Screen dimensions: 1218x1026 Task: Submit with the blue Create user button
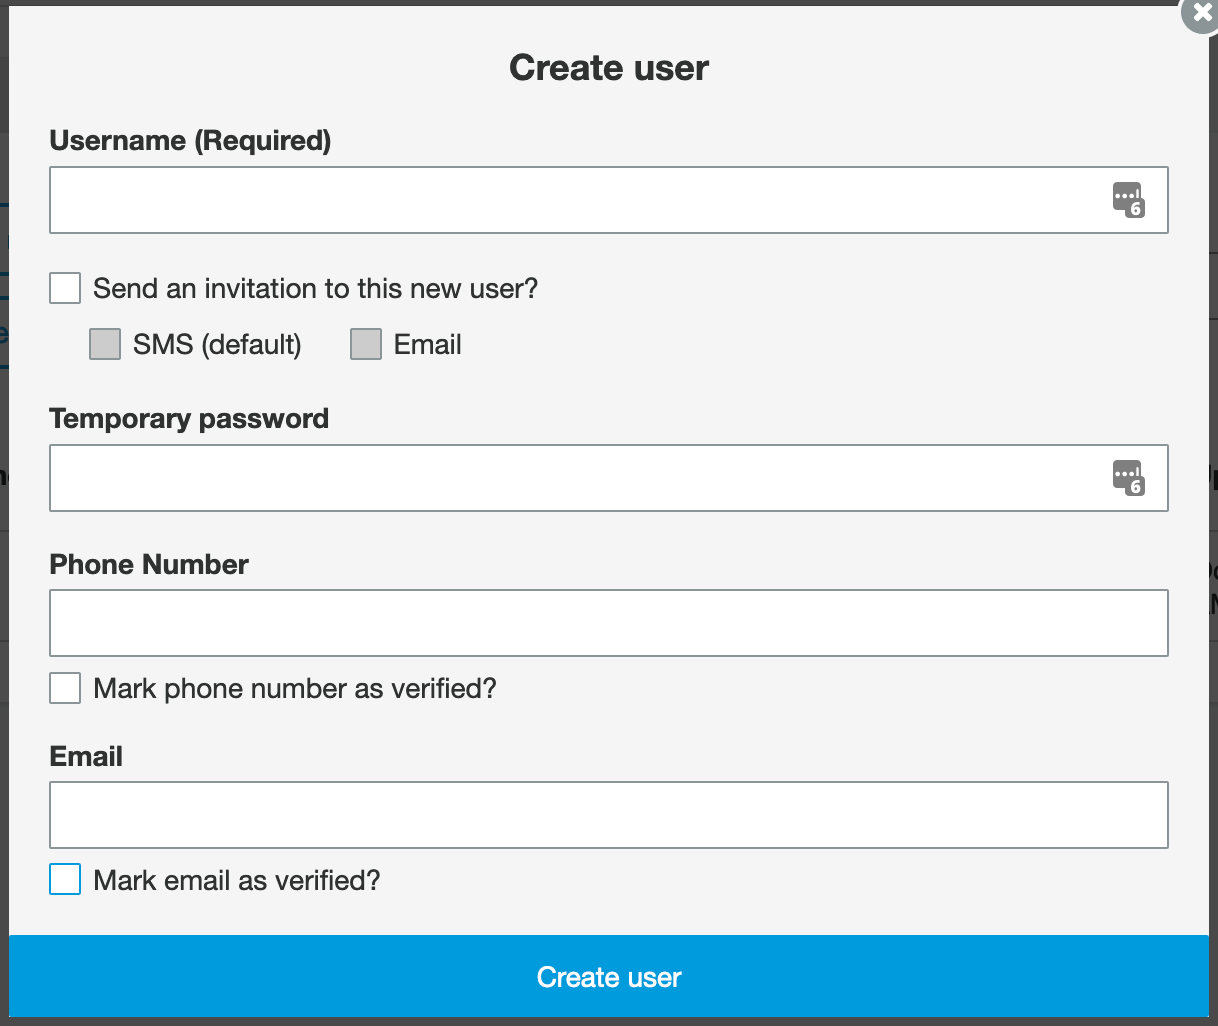point(609,976)
